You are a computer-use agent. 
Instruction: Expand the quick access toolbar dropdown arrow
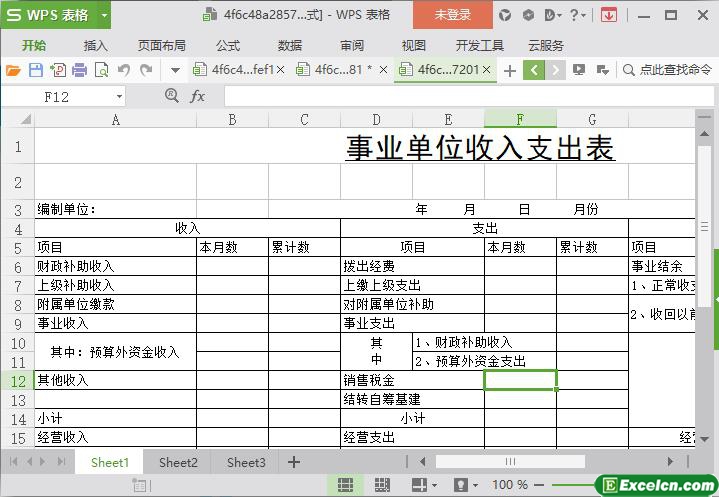tap(175, 70)
